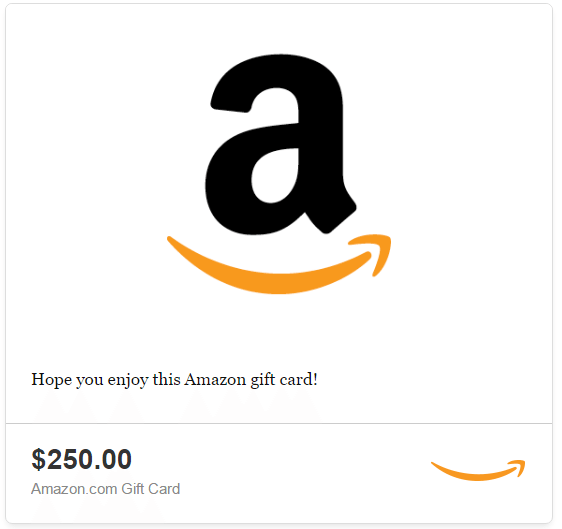Click the dollar sign in the amount
562x529 pixels.
(39, 459)
